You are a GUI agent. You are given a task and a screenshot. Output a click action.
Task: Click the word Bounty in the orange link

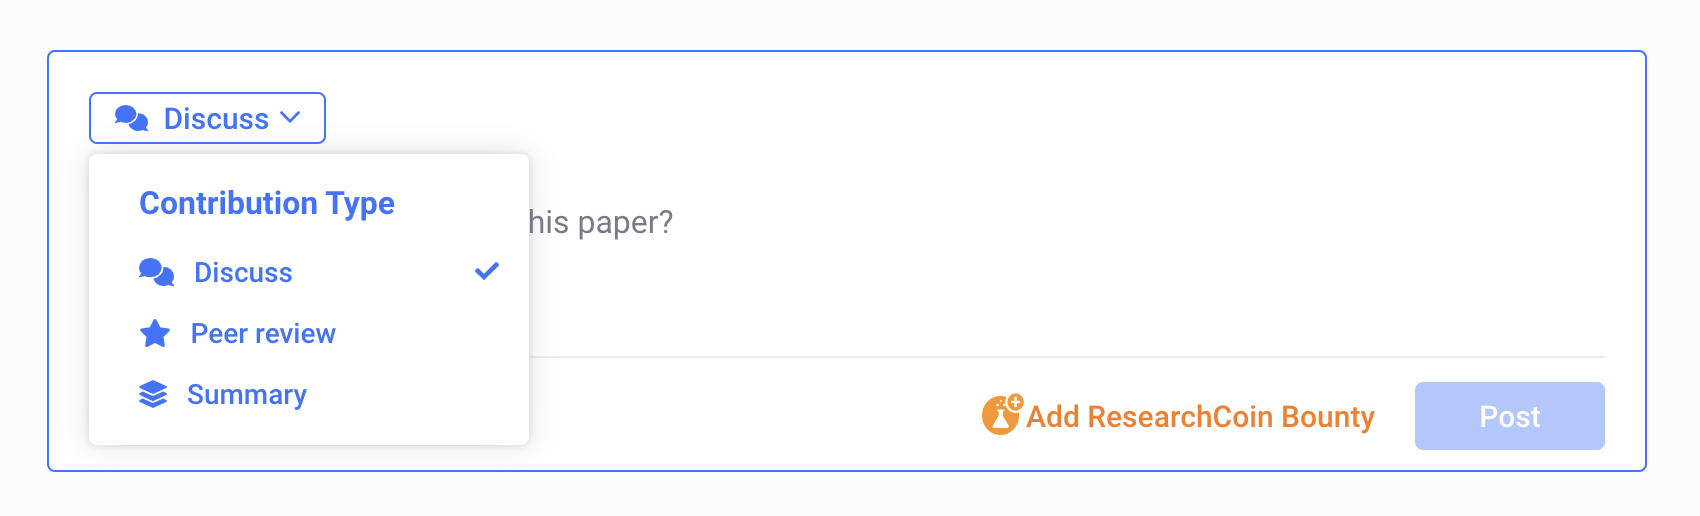point(1328,417)
